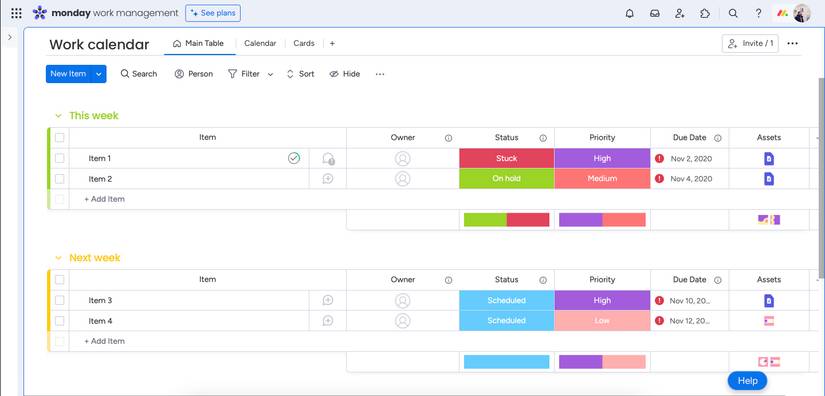Screen dimensions: 825x396
Task: Open board Search
Action: (x=139, y=74)
